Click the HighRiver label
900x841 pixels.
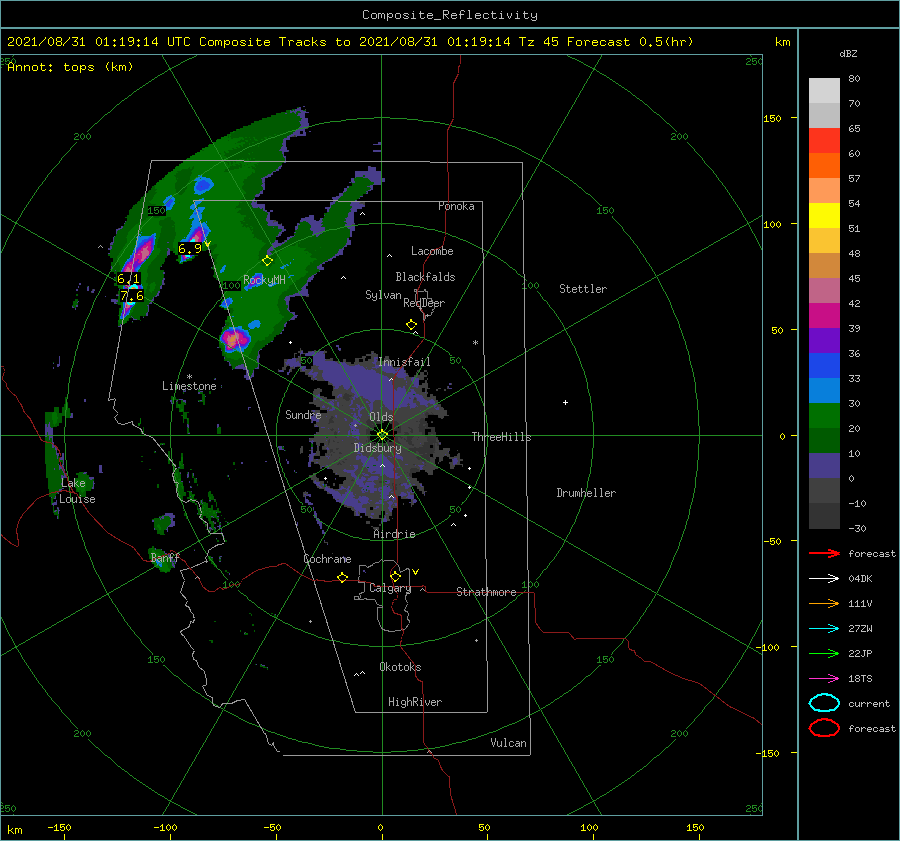(x=415, y=702)
